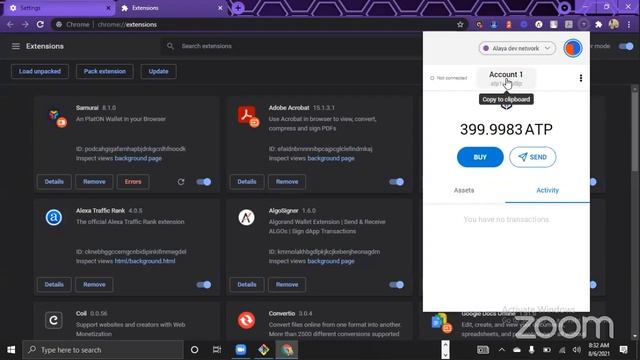Click the Coil extension icon
Image resolution: width=640 pixels, height=360 pixels.
54,320
